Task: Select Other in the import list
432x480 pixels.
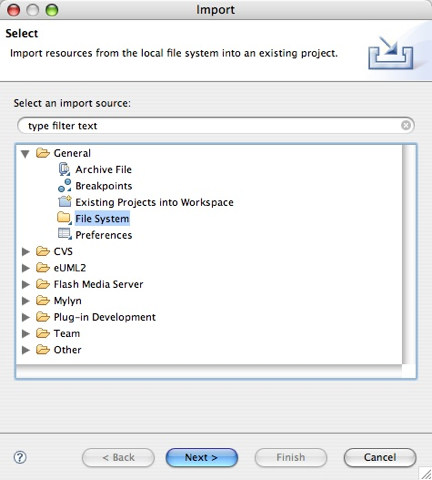Action: click(67, 350)
